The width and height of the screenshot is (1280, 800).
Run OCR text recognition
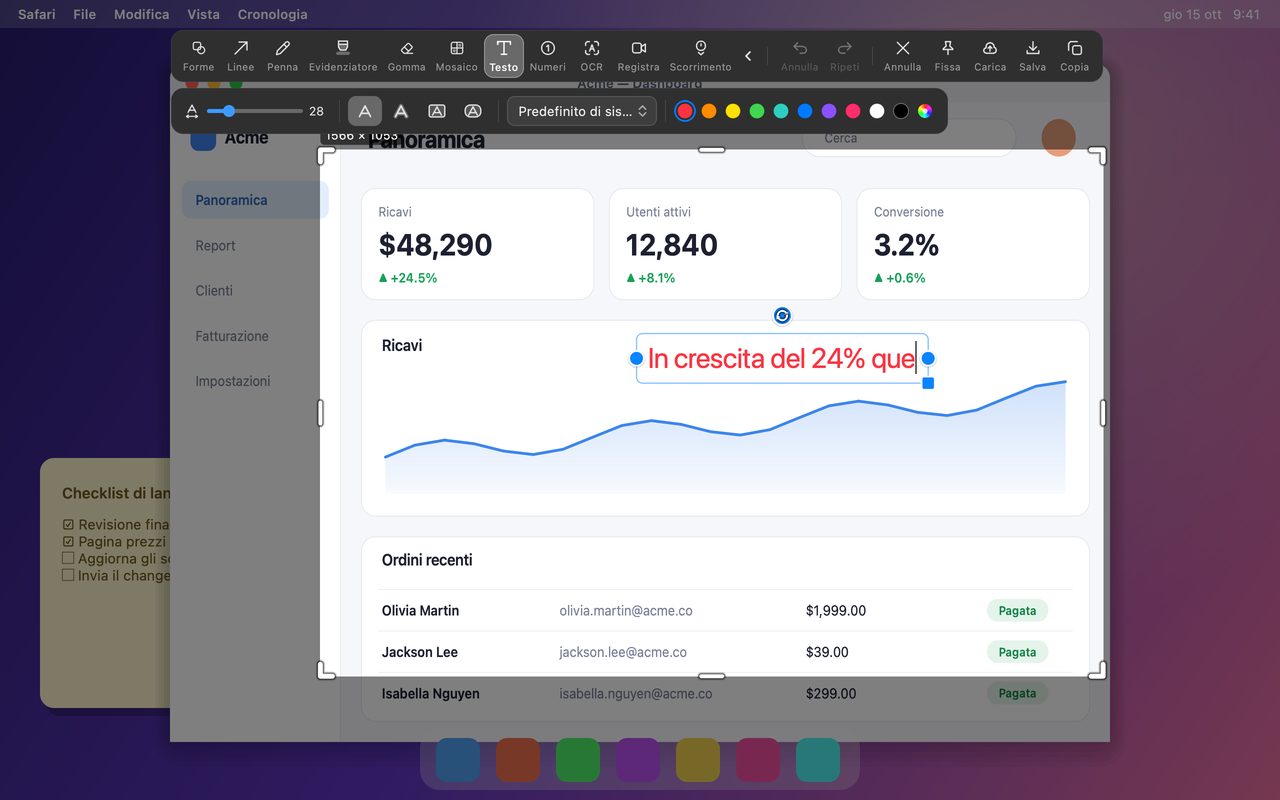pos(592,56)
